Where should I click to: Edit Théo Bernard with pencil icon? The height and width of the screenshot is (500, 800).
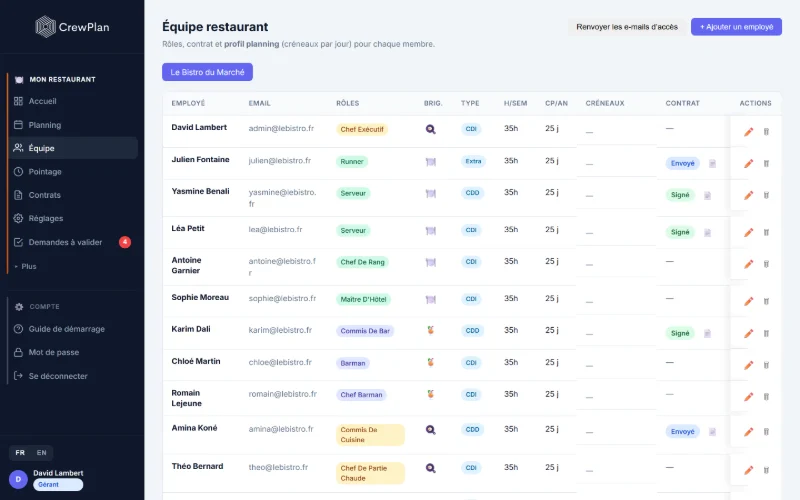click(x=748, y=470)
